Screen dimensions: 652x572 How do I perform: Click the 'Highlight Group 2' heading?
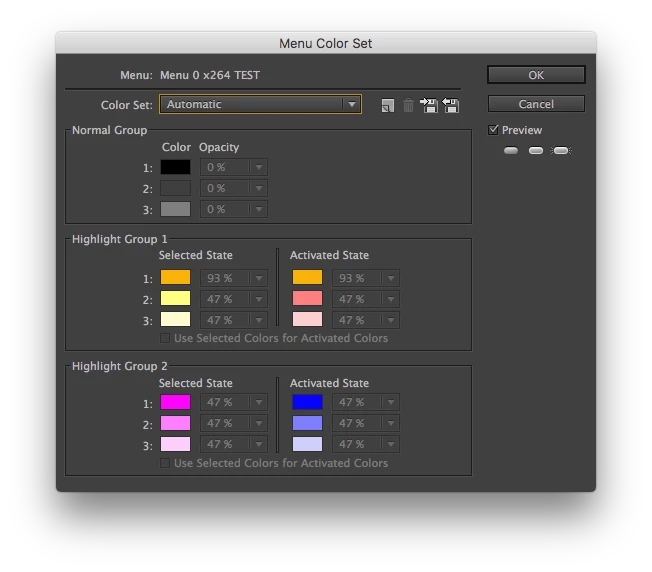tap(120, 366)
